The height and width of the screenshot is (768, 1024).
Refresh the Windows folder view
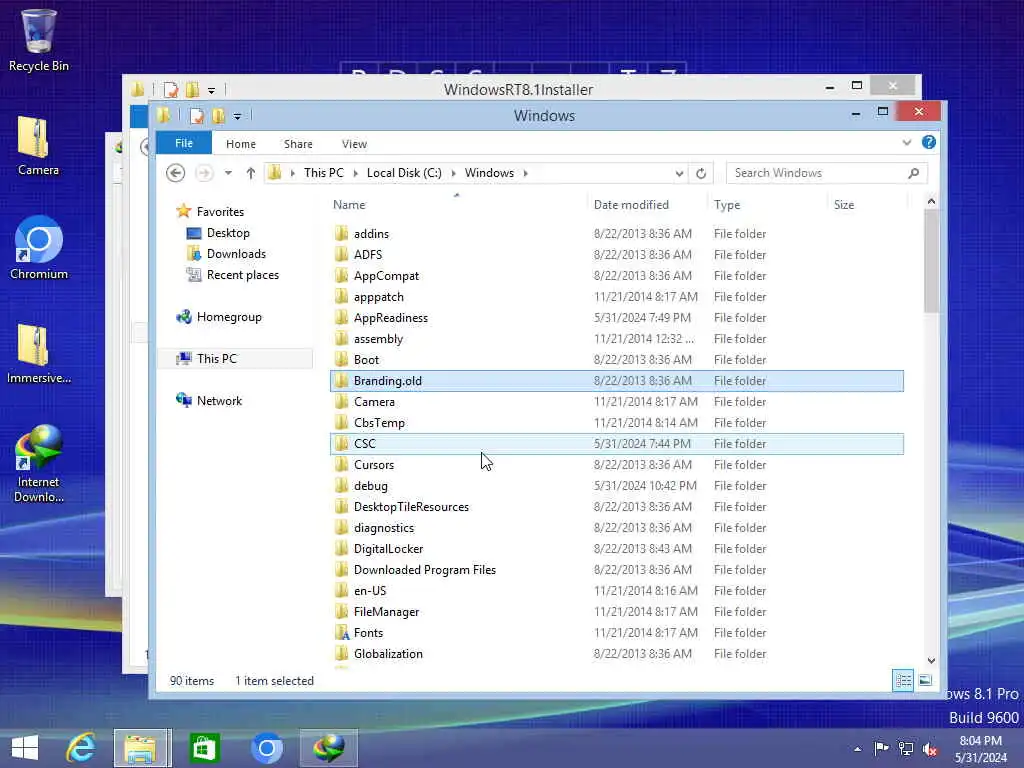pyautogui.click(x=701, y=173)
